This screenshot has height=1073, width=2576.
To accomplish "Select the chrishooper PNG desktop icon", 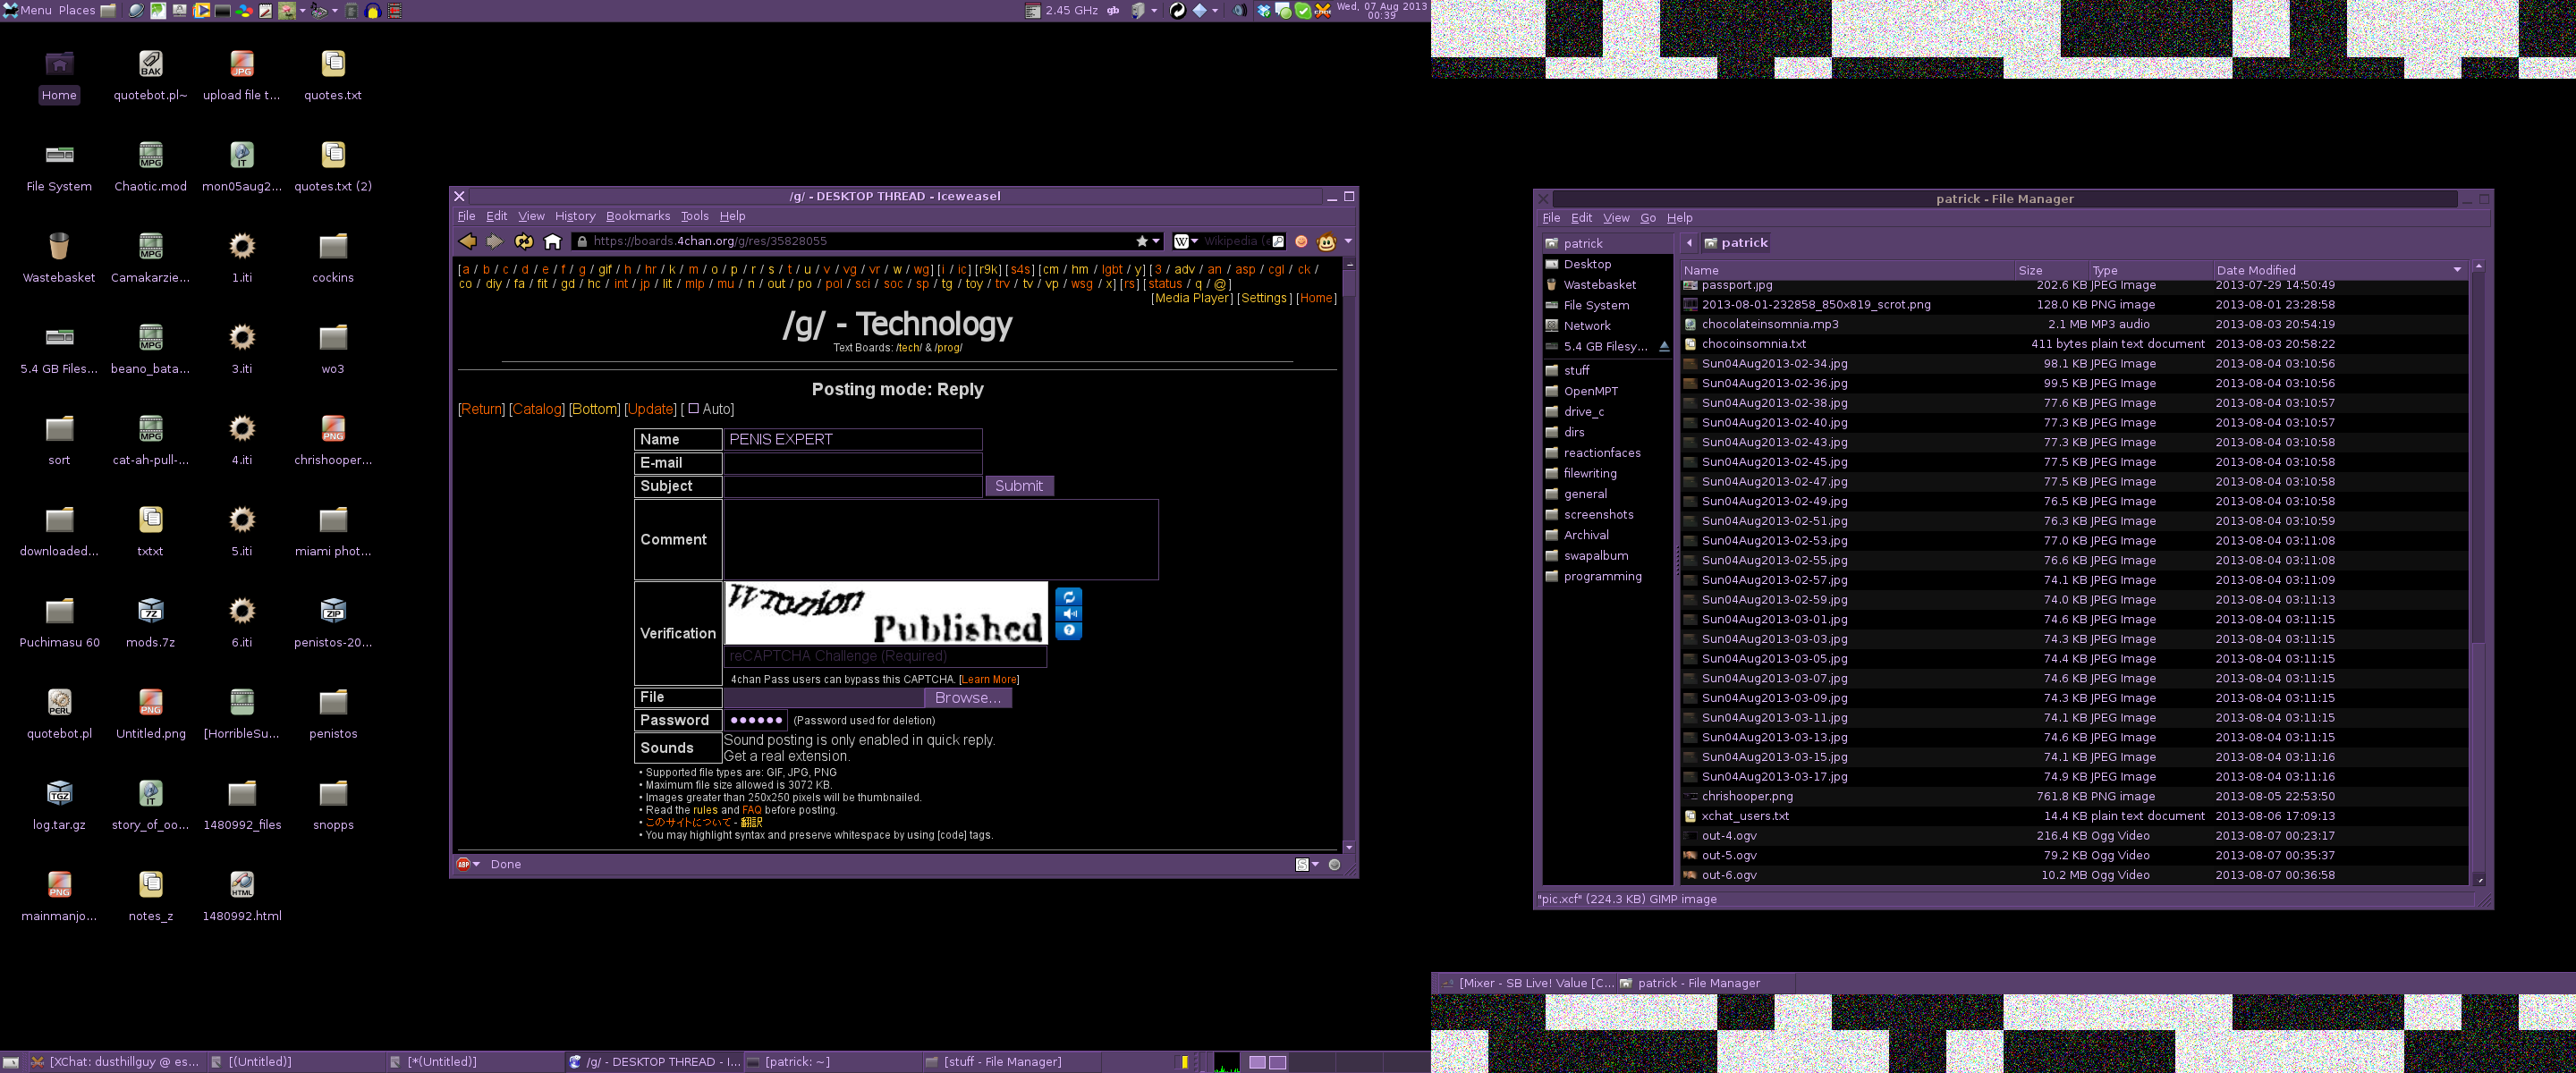I will click(333, 439).
